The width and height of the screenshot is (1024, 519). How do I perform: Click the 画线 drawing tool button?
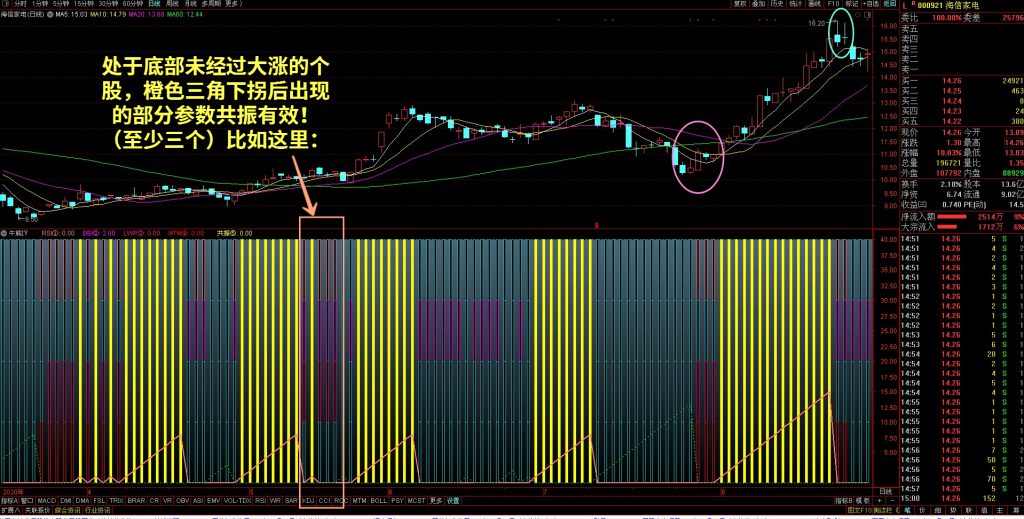(x=814, y=4)
